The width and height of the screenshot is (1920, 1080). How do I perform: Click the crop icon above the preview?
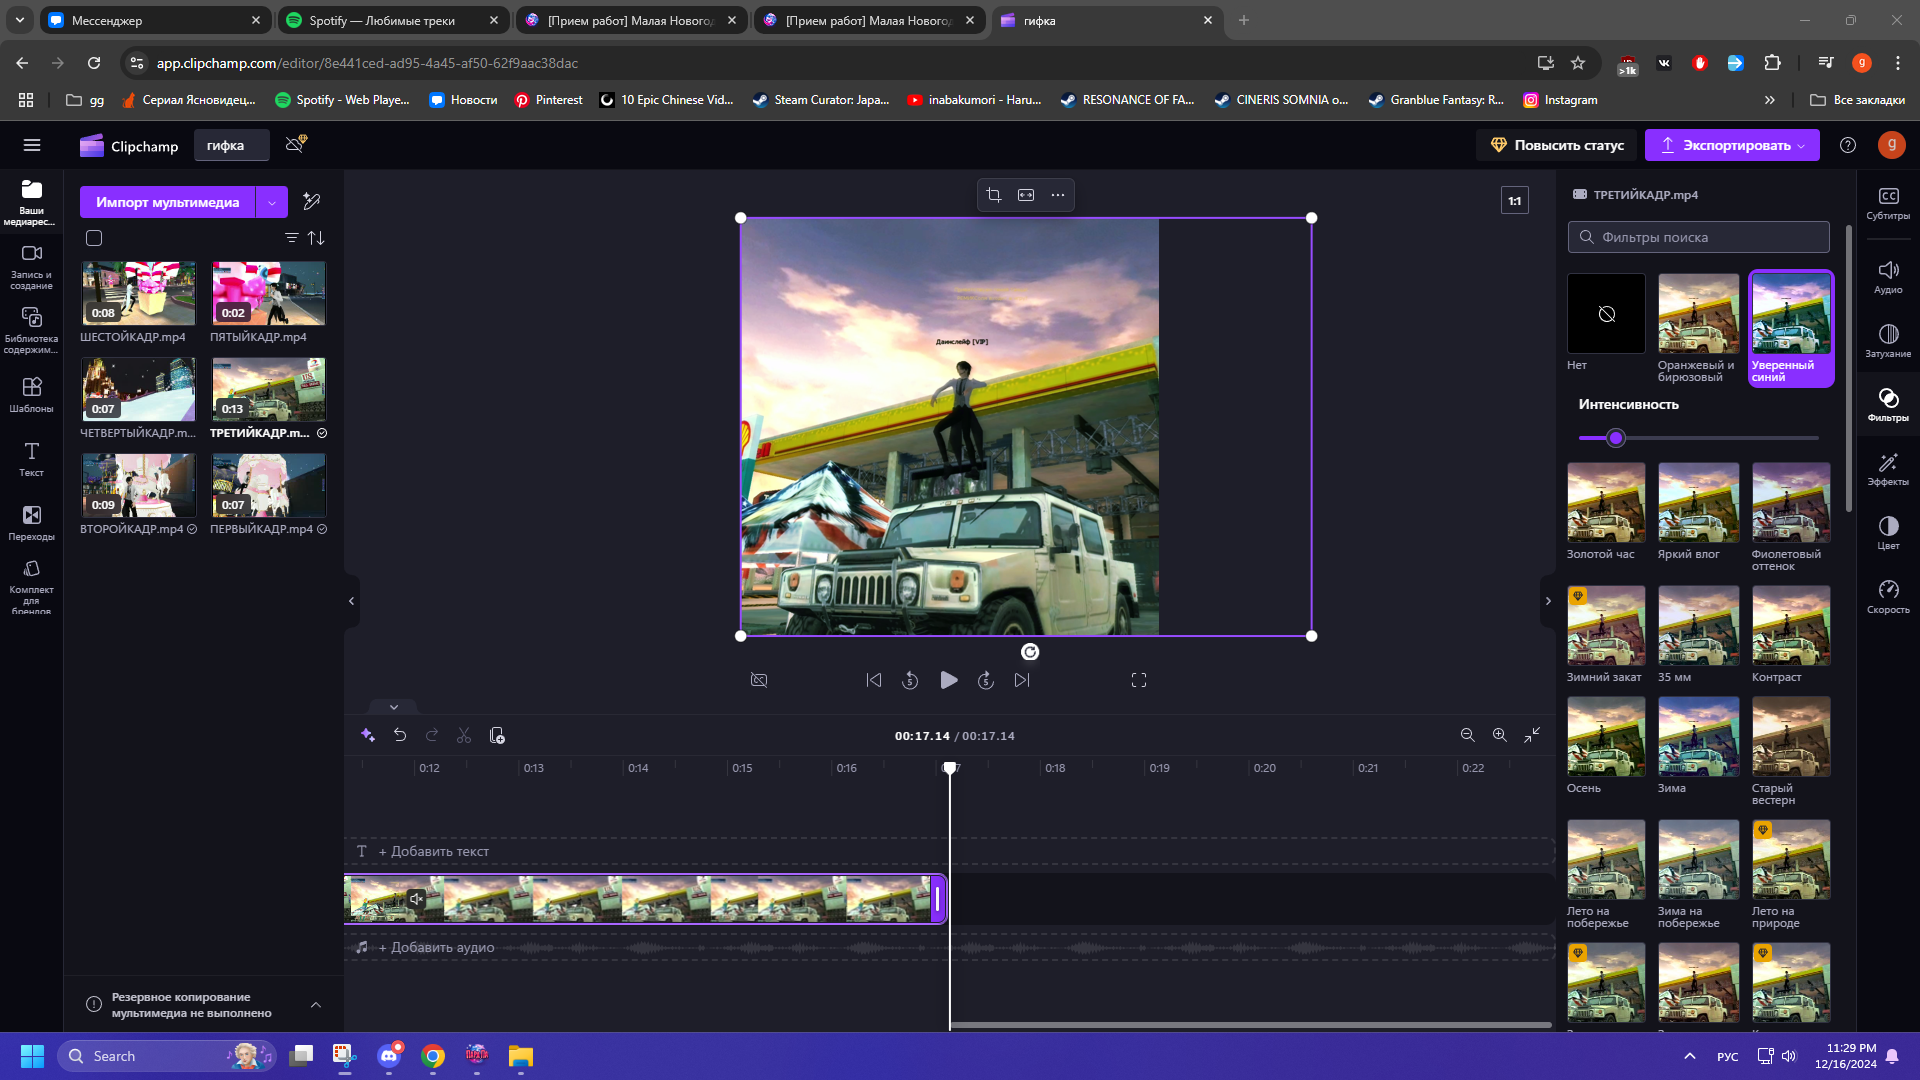coord(993,195)
